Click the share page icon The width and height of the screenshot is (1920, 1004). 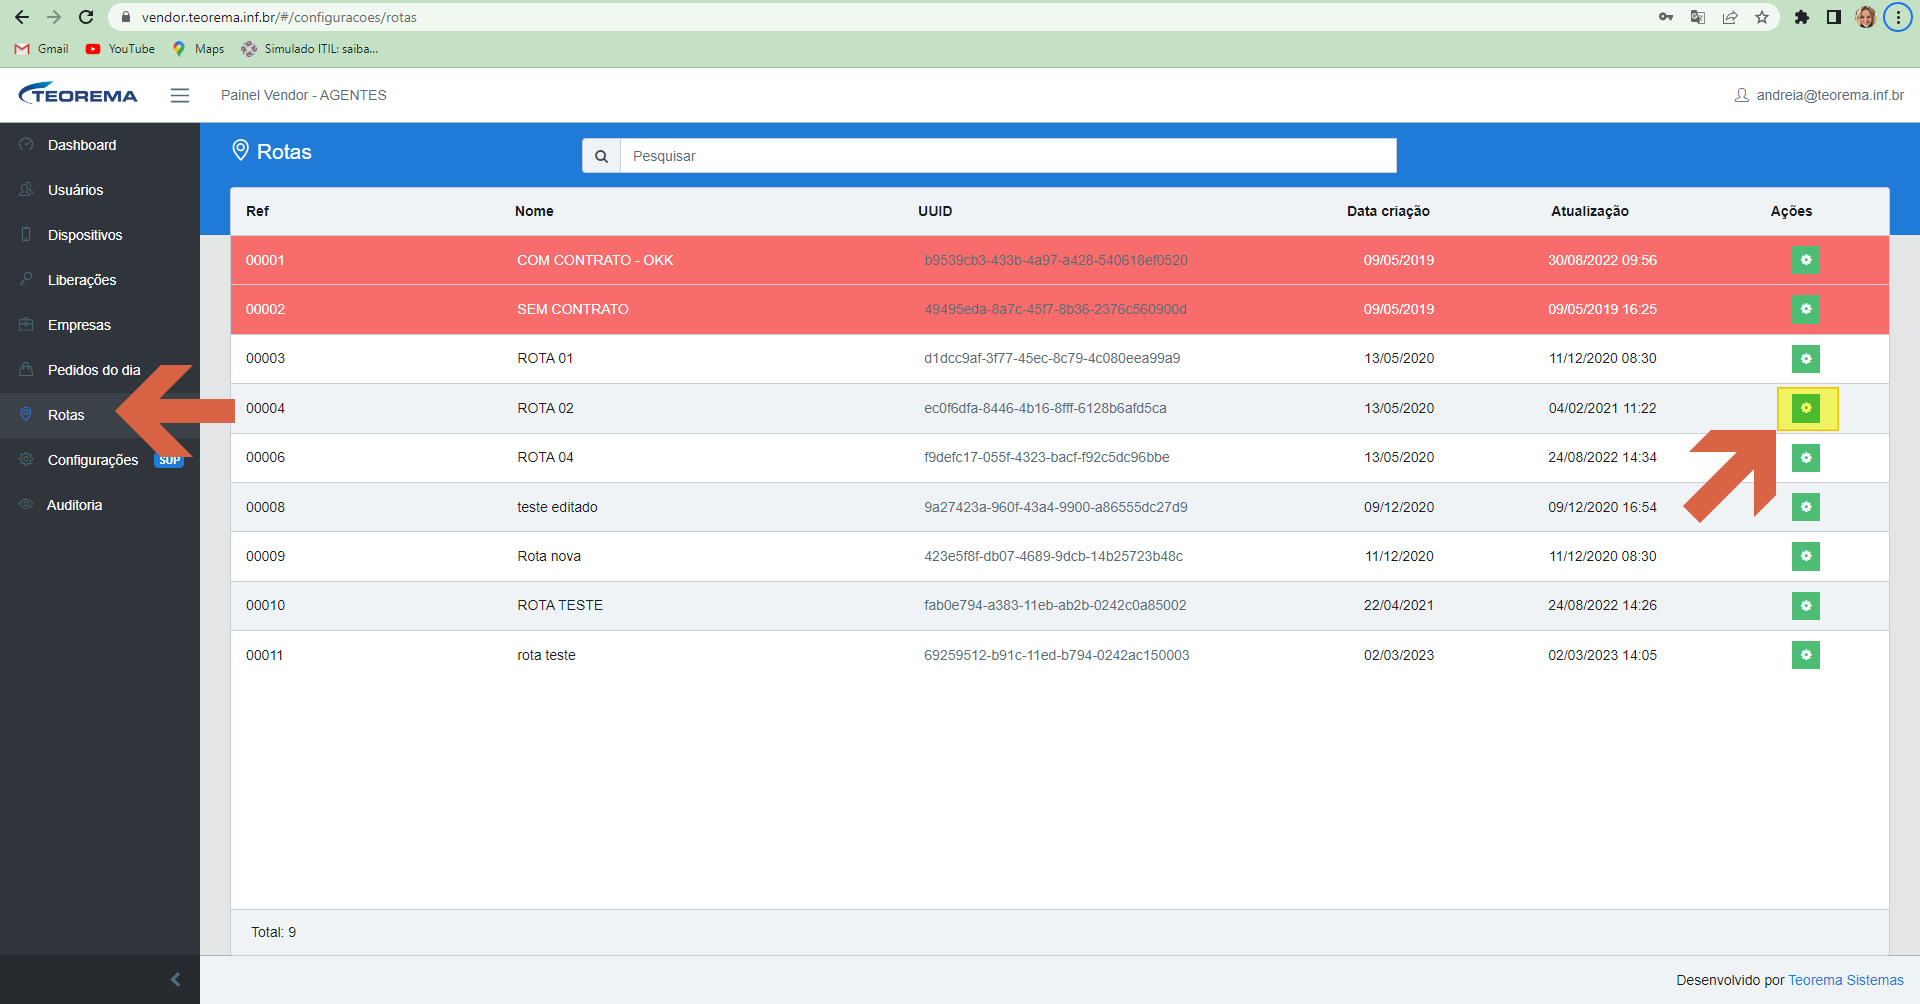[x=1730, y=17]
